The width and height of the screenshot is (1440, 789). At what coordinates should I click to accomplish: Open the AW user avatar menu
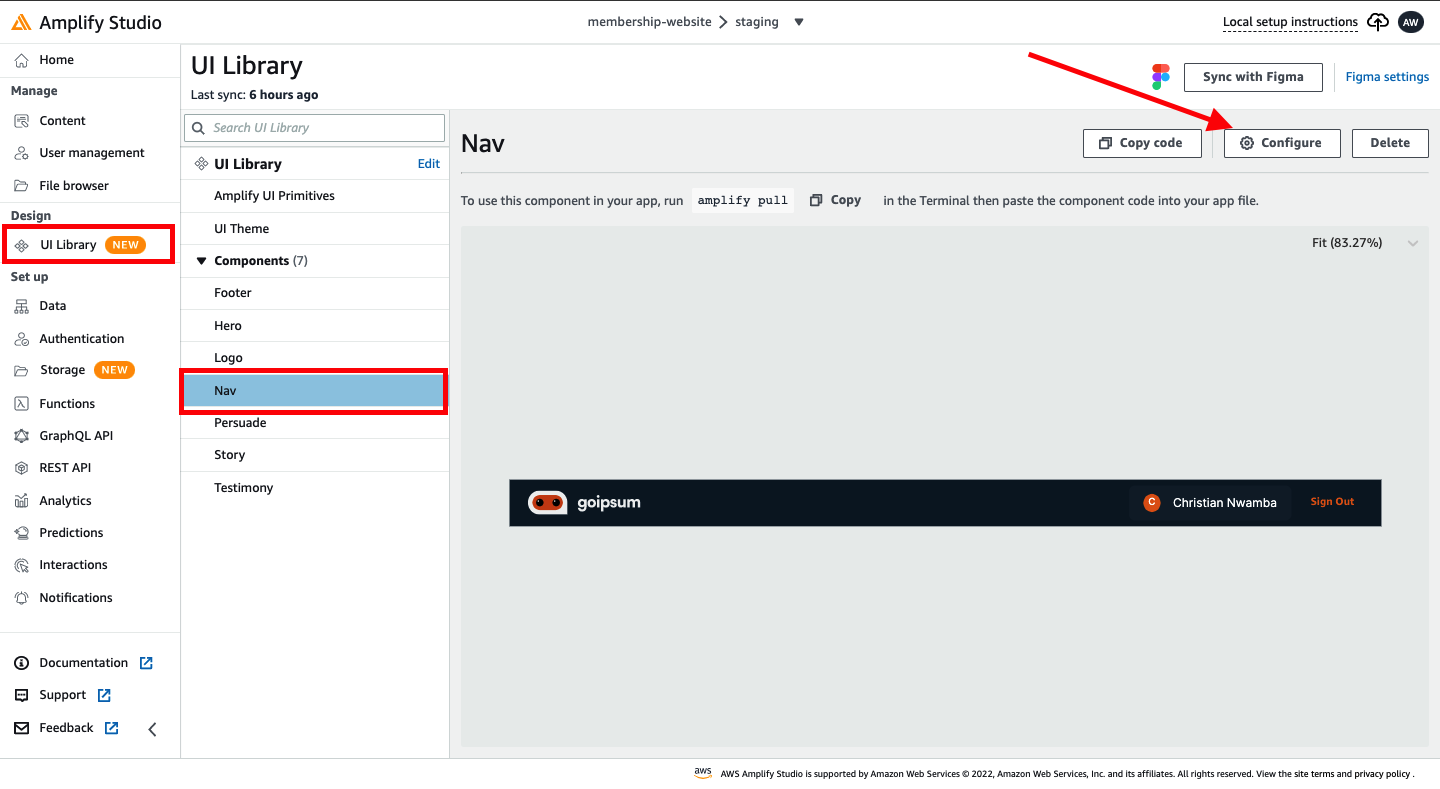[x=1411, y=22]
